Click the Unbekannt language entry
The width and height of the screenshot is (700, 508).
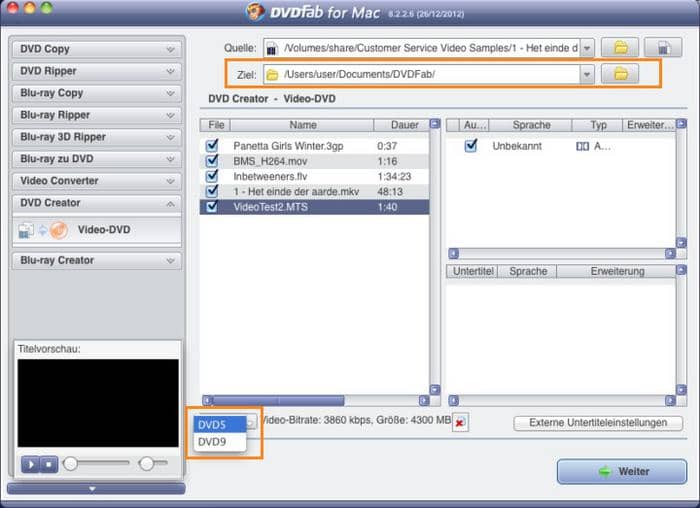(517, 146)
